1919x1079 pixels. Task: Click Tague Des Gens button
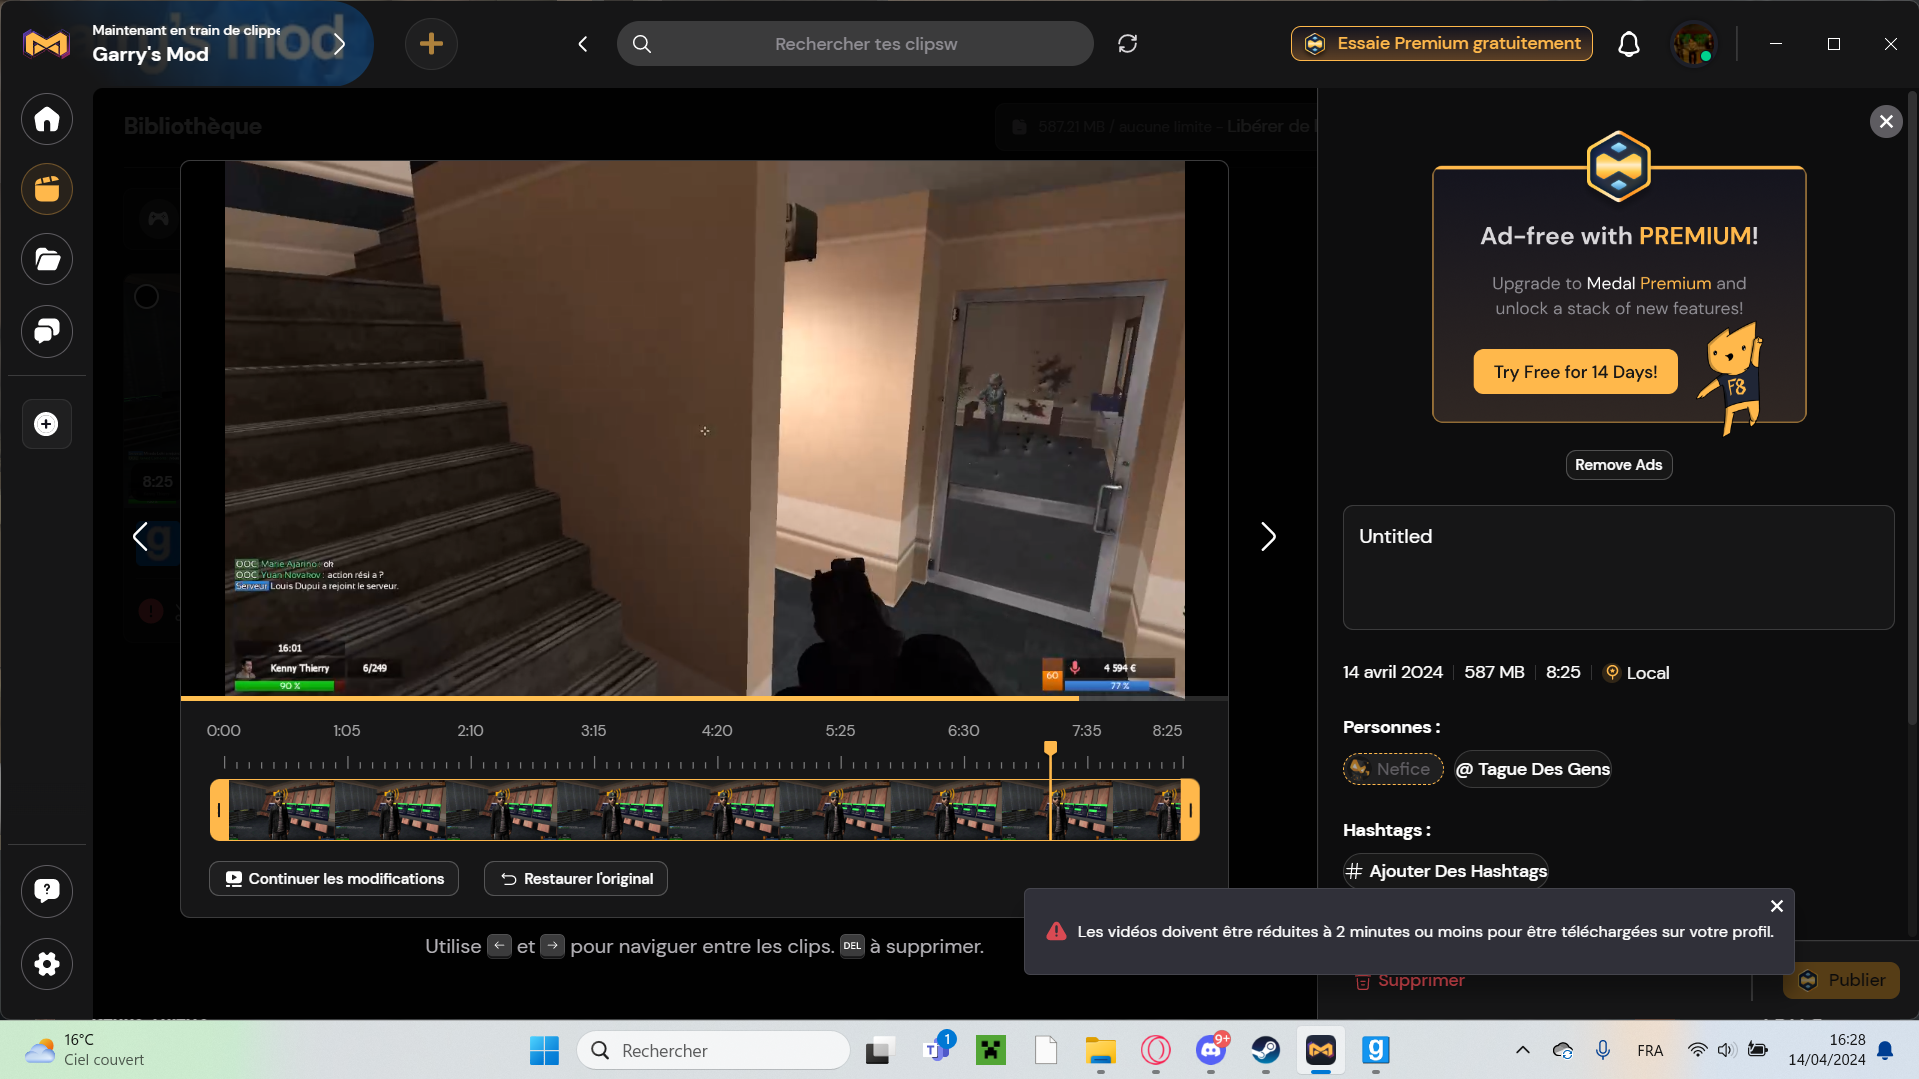tap(1532, 769)
